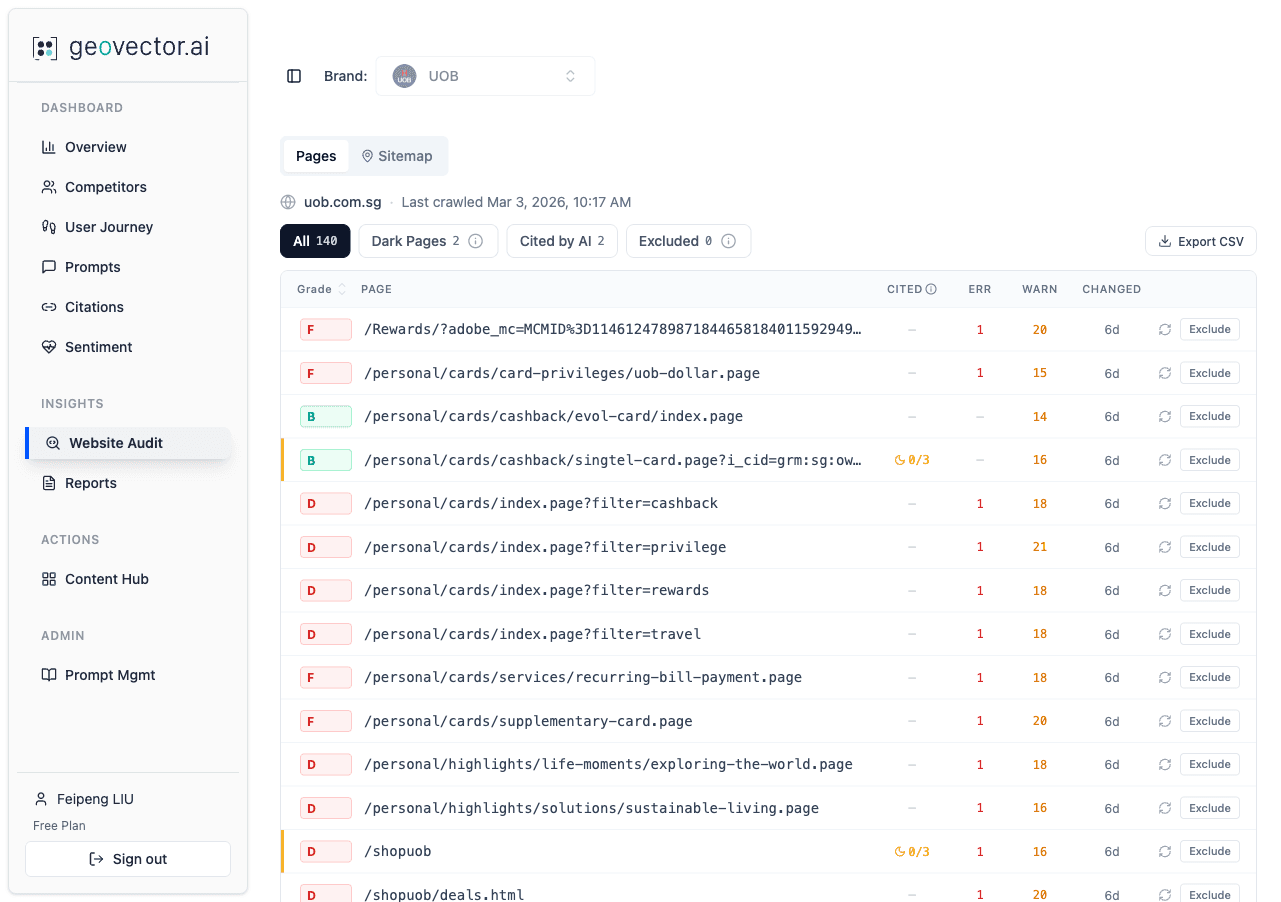This screenshot has width=1281, height=902.
Task: Refresh icon for /shopuob row
Action: (x=1165, y=851)
